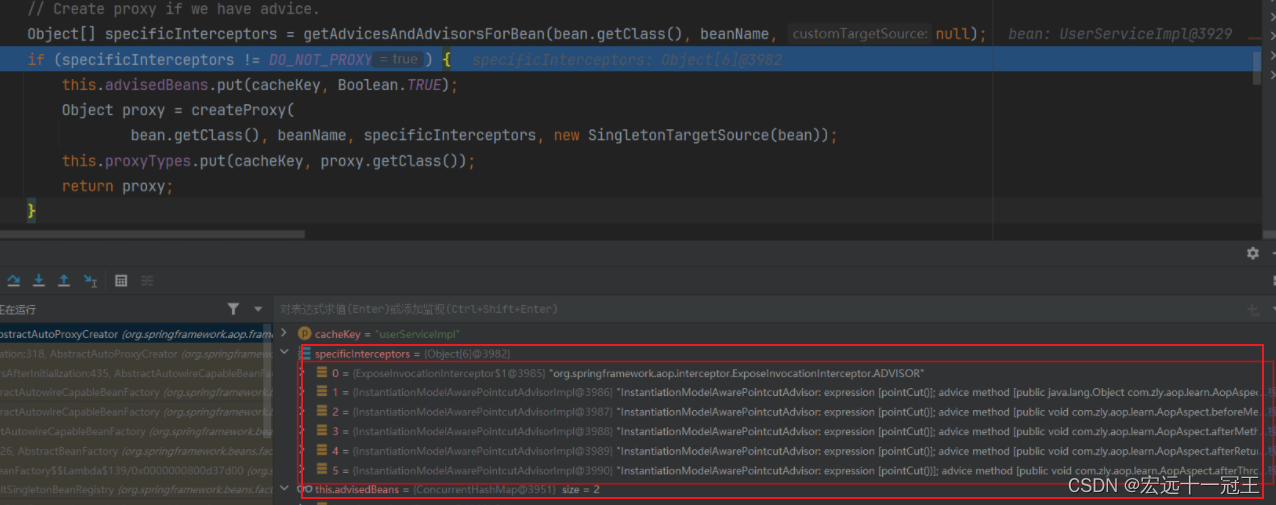Select stack frame at line 26, AbstractBeanFactory

136,450
